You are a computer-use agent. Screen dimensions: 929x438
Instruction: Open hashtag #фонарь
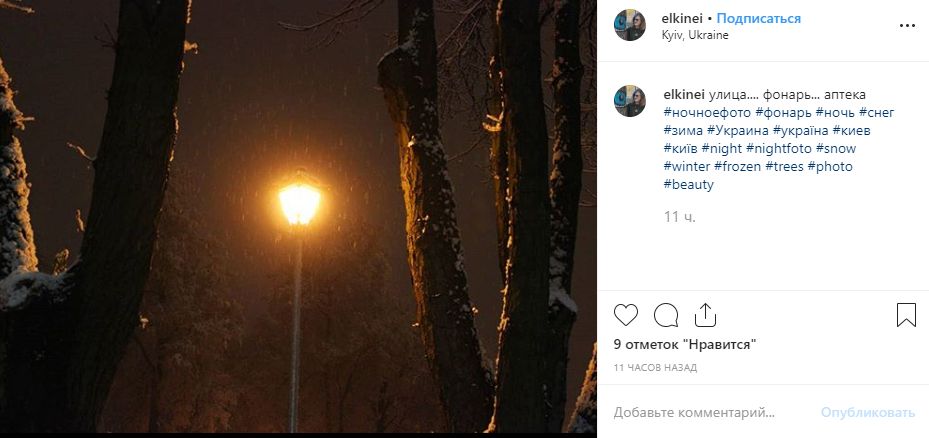click(783, 112)
